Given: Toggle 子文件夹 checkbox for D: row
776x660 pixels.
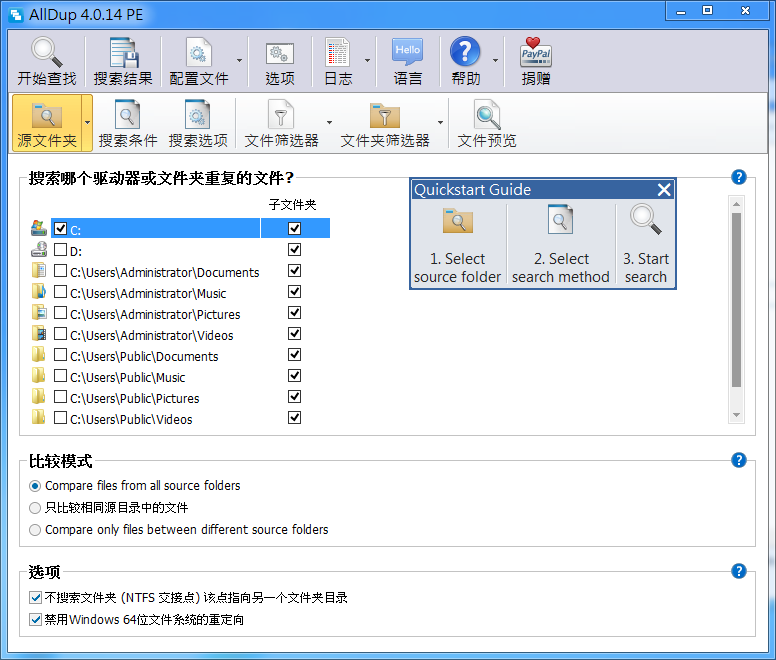Looking at the screenshot, I should tap(294, 249).
